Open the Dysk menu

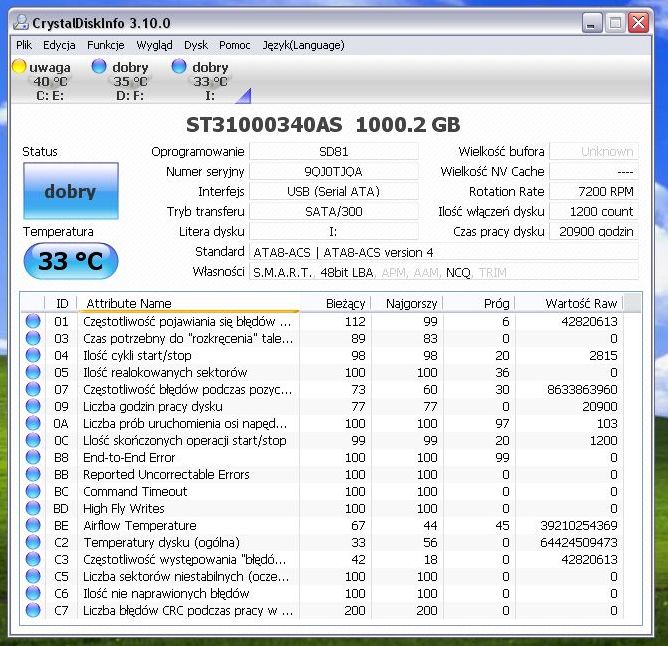(x=196, y=45)
